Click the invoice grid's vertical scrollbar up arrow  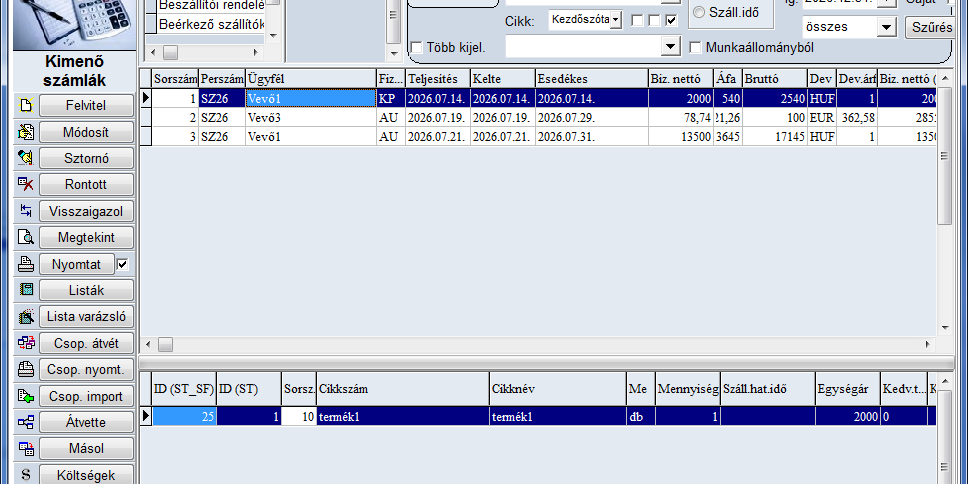pos(944,77)
